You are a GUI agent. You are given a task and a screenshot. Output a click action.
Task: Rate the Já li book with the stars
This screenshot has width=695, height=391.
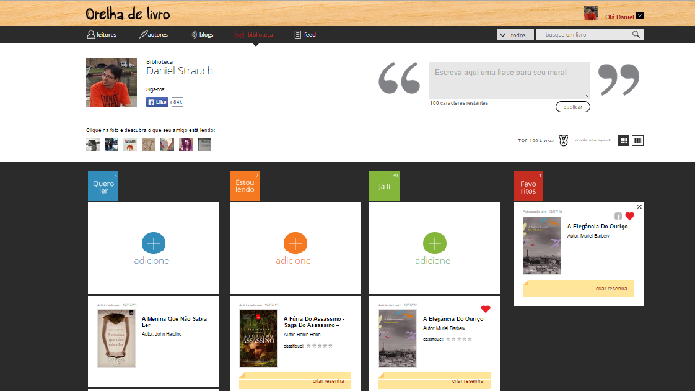point(459,339)
